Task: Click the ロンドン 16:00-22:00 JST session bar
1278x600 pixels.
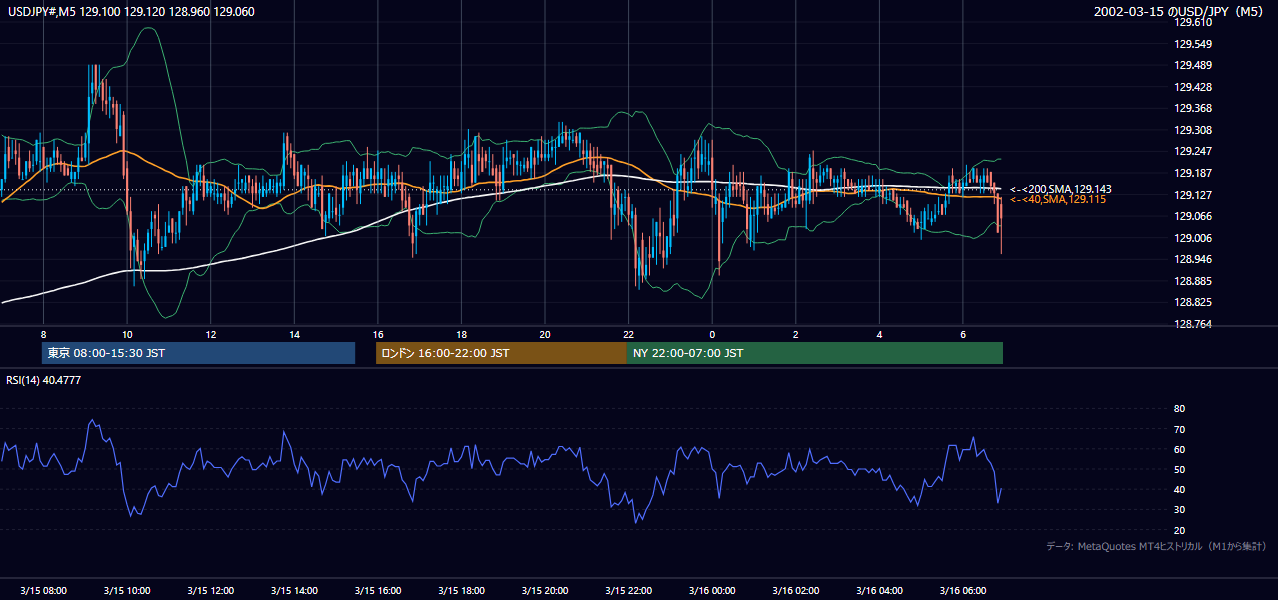Action: (x=501, y=353)
